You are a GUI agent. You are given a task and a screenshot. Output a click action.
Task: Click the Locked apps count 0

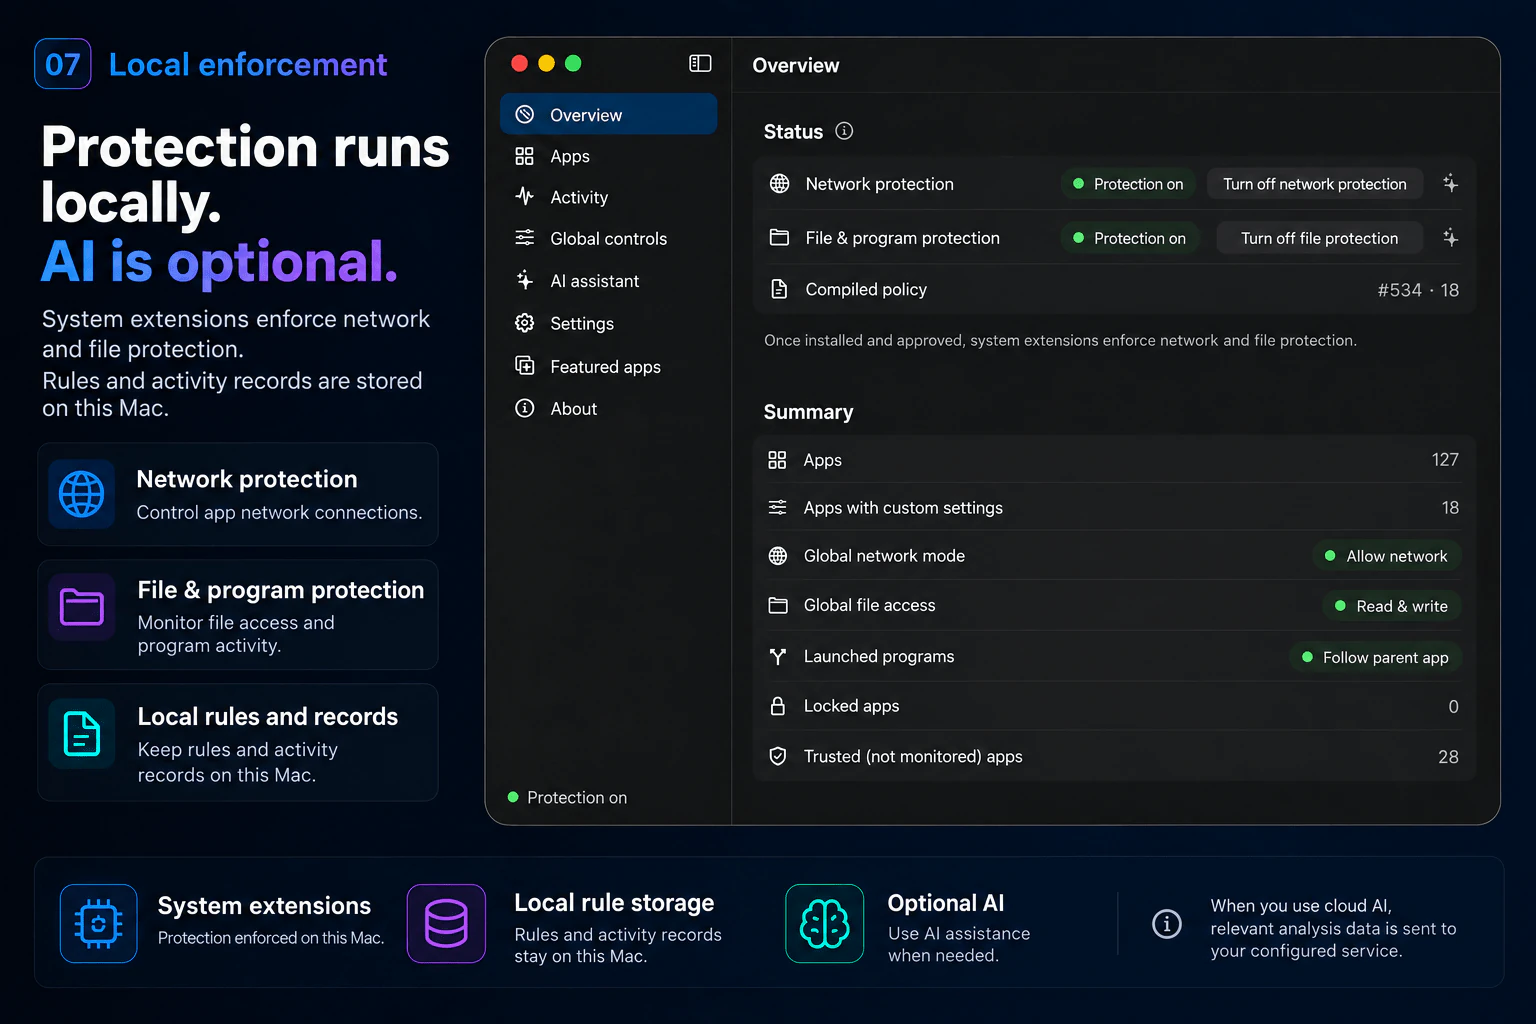(1453, 707)
